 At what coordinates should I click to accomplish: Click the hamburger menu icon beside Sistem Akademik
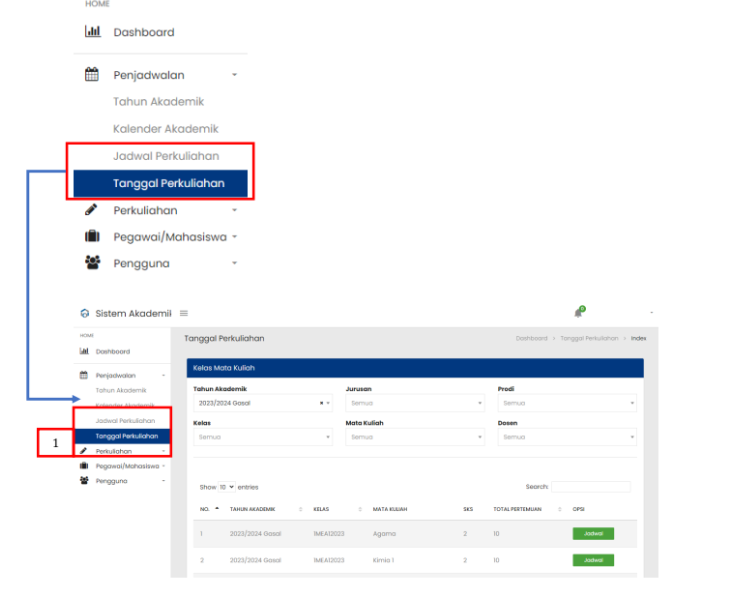tap(184, 314)
